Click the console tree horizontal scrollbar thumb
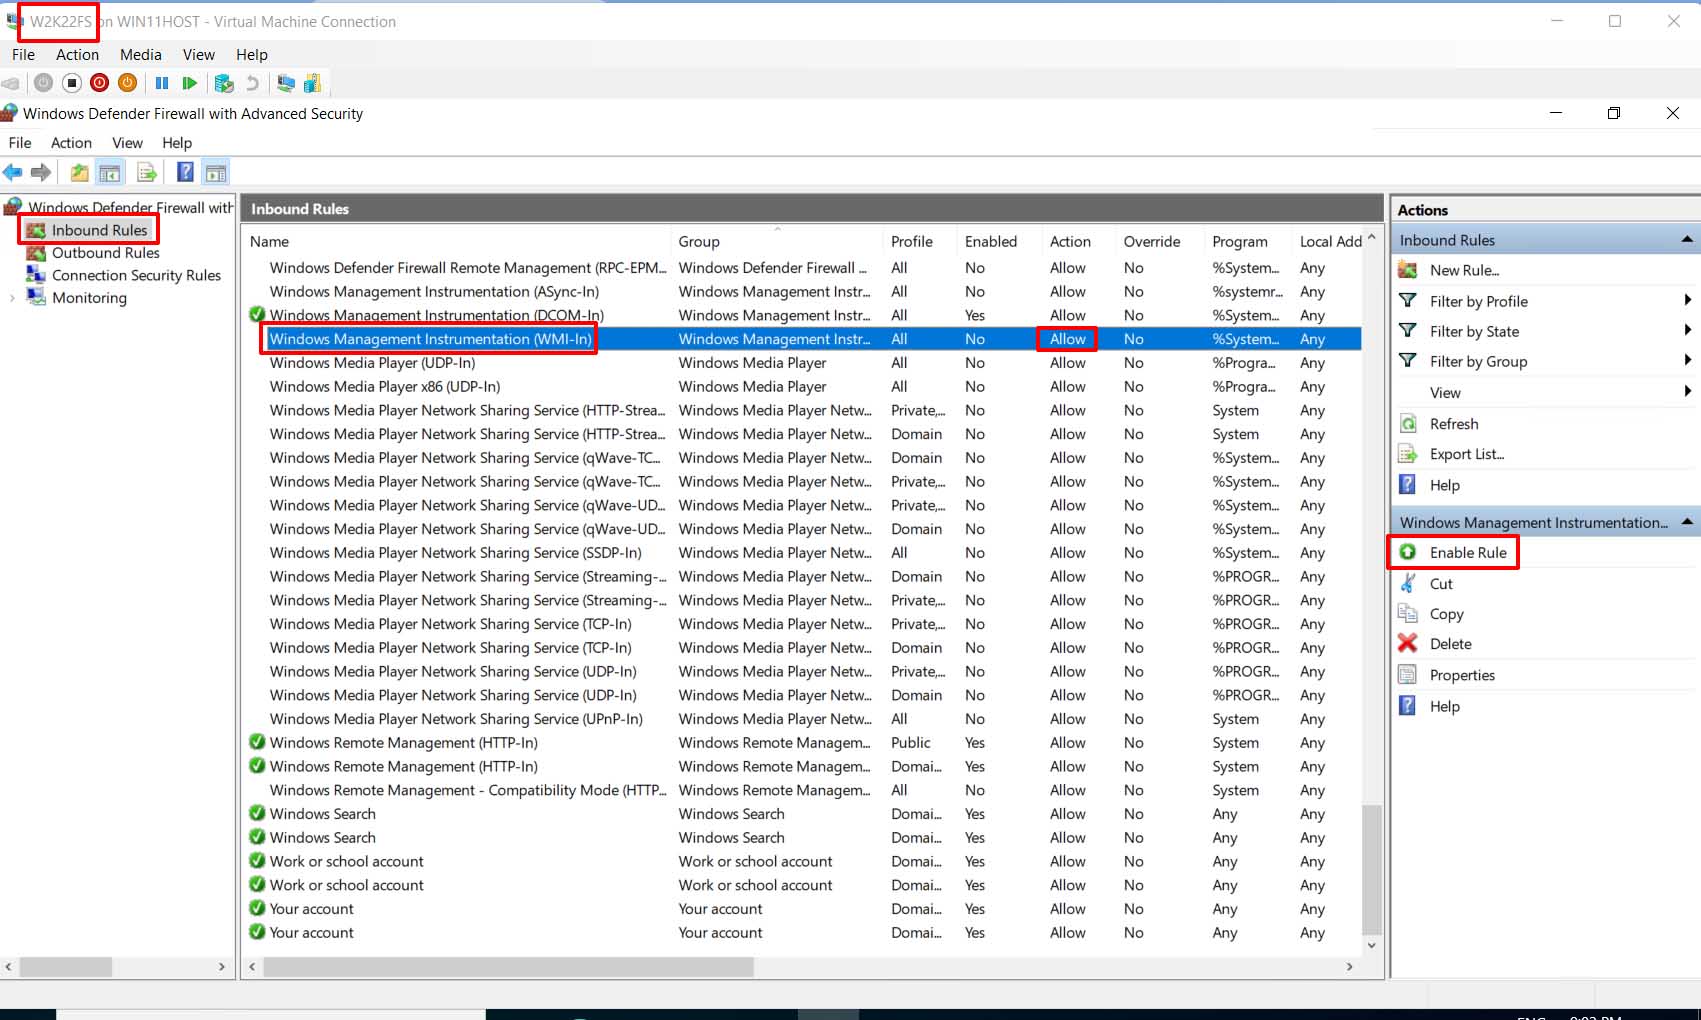The width and height of the screenshot is (1701, 1020). (66, 967)
